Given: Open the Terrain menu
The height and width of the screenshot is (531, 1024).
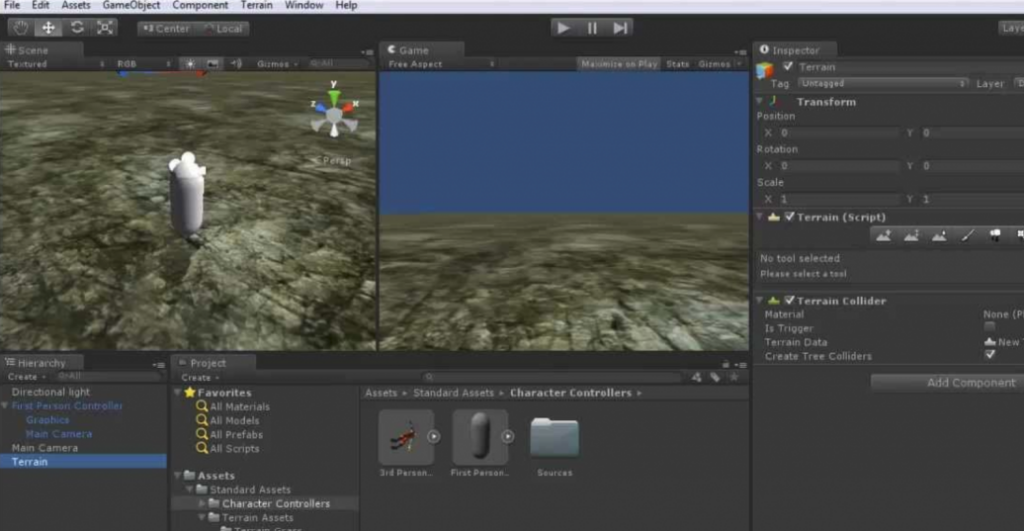Looking at the screenshot, I should tap(257, 5).
